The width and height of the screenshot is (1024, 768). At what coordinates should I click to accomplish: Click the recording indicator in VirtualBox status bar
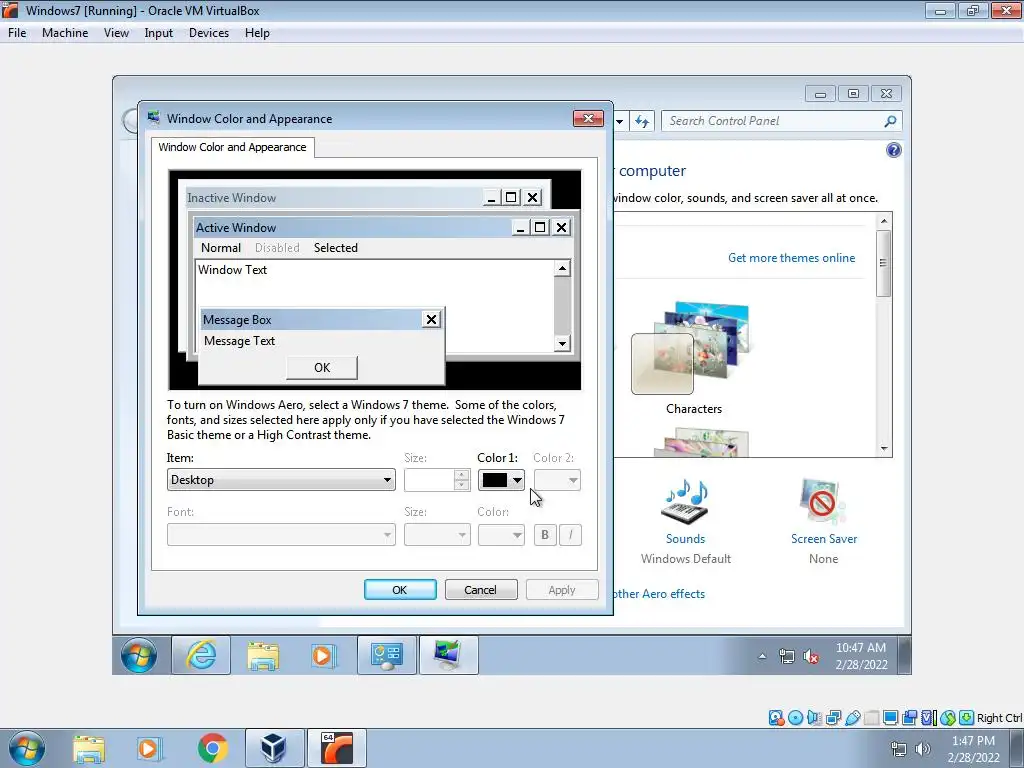click(x=909, y=718)
